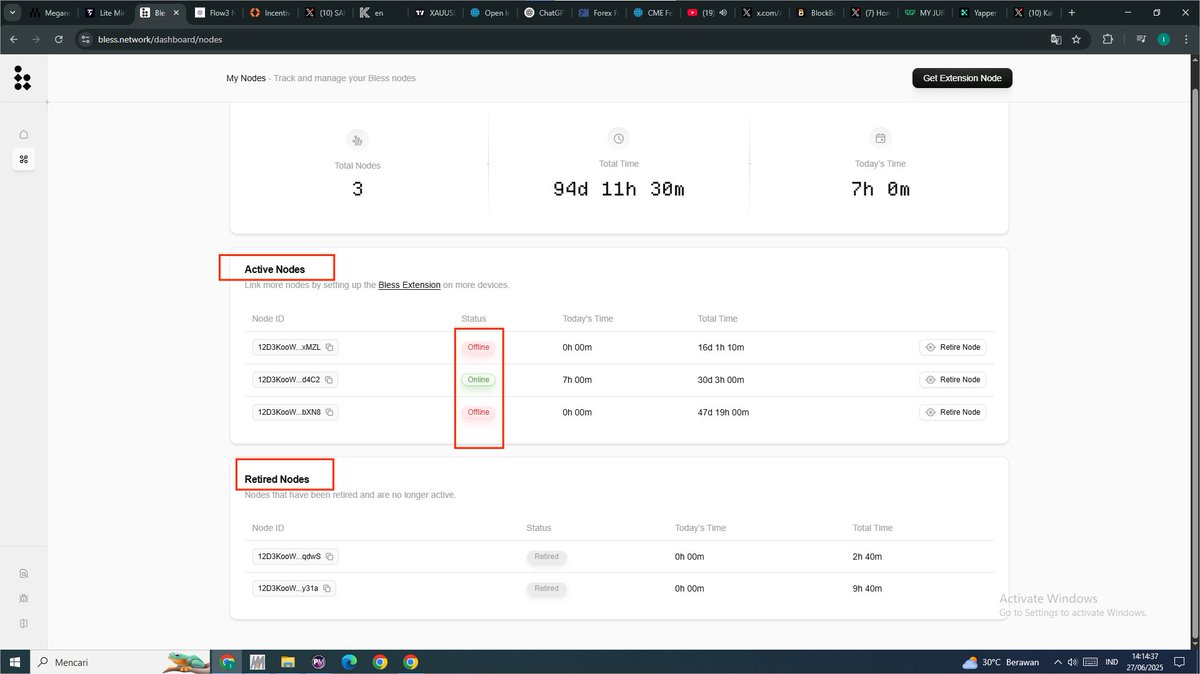Image resolution: width=1200 pixels, height=674 pixels.
Task: Click today's time value 7h 00m
Action: click(x=577, y=380)
